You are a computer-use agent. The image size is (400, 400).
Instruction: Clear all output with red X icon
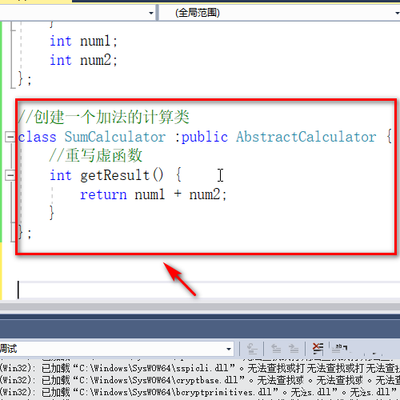(318, 349)
